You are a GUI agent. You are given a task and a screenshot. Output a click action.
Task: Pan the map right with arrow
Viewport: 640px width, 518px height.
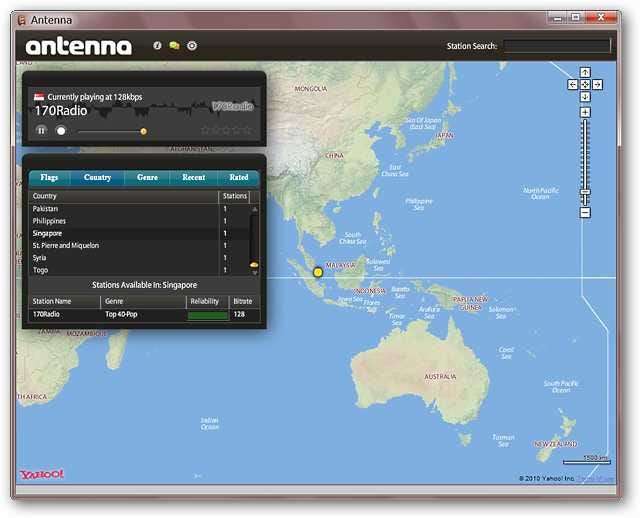[597, 85]
